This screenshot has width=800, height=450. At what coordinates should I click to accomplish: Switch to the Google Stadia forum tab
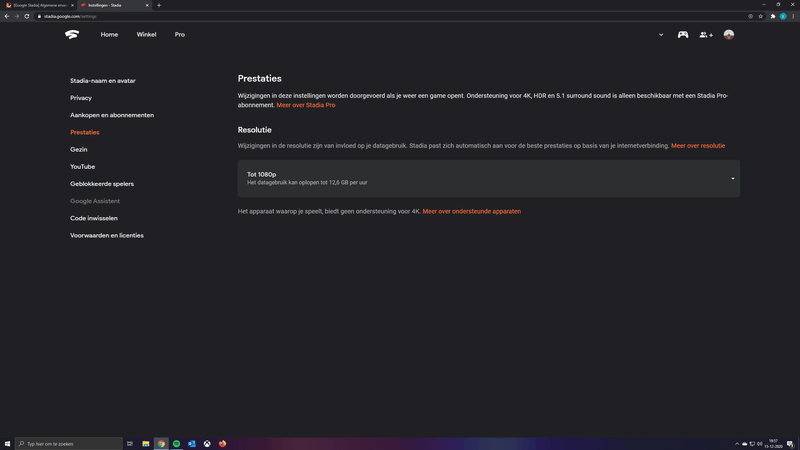[x=40, y=5]
